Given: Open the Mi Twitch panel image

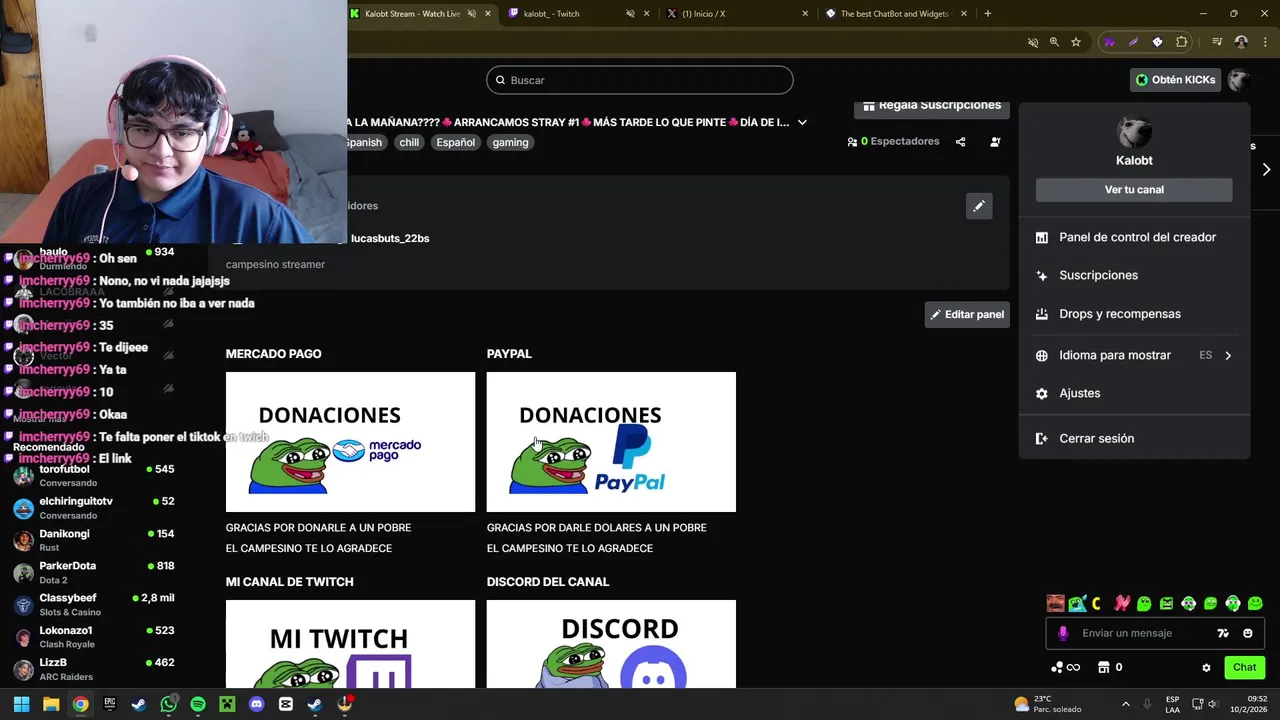Looking at the screenshot, I should 350,644.
